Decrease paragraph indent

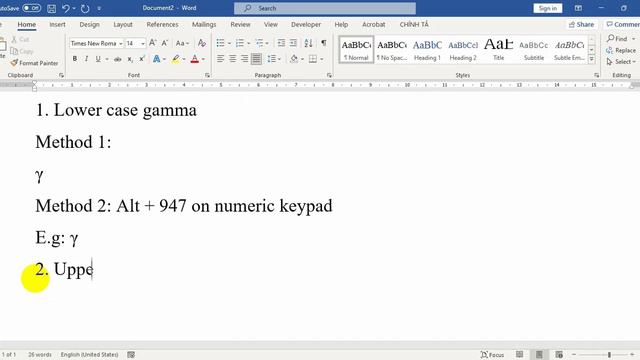point(281,43)
